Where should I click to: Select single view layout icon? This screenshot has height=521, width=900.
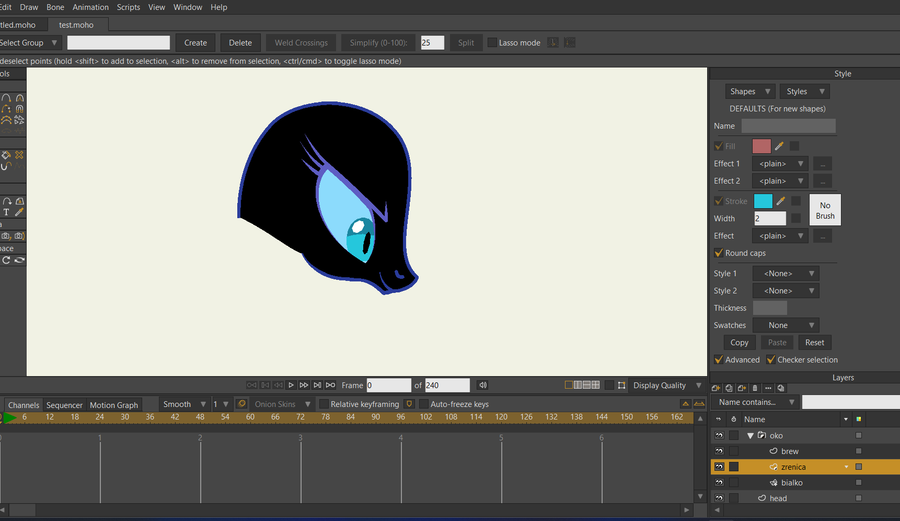click(569, 385)
